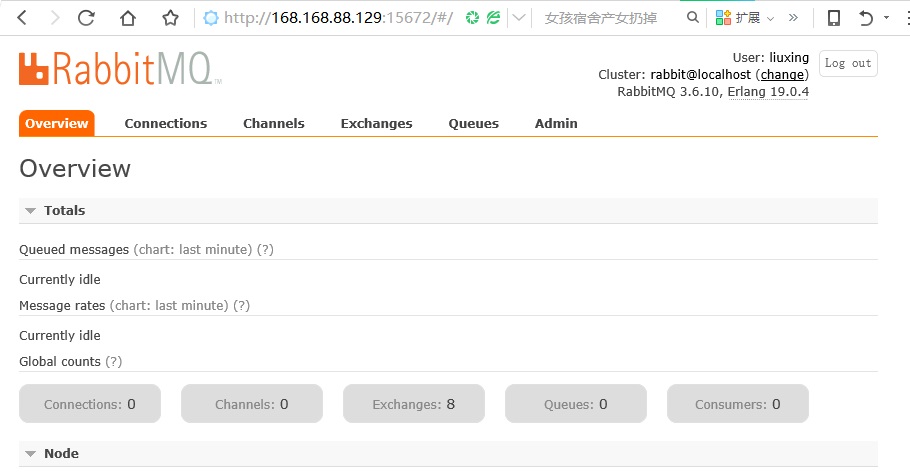Open the address bar dropdown chevron
910x474 pixels.
pyautogui.click(x=519, y=18)
